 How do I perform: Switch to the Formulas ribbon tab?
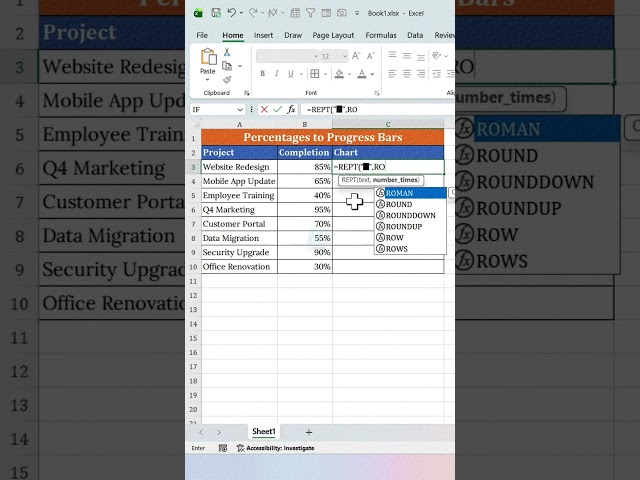click(x=381, y=36)
